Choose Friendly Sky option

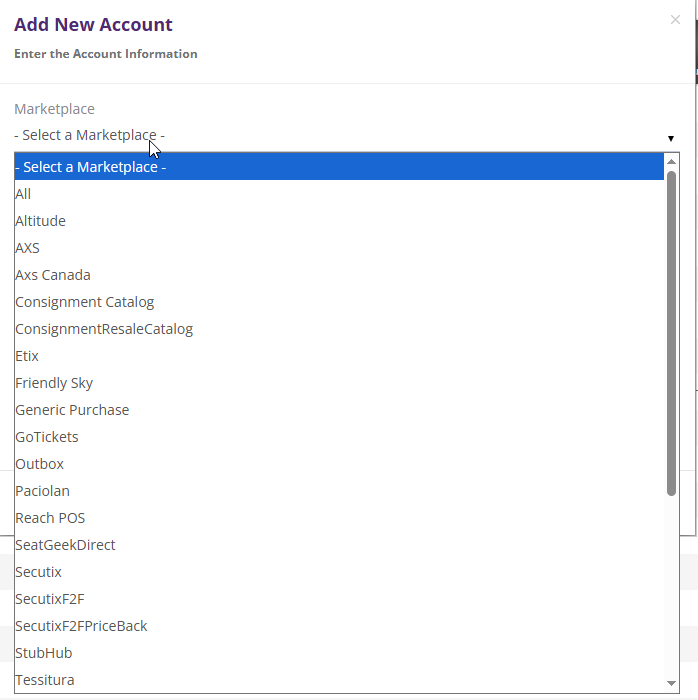[x=54, y=383]
